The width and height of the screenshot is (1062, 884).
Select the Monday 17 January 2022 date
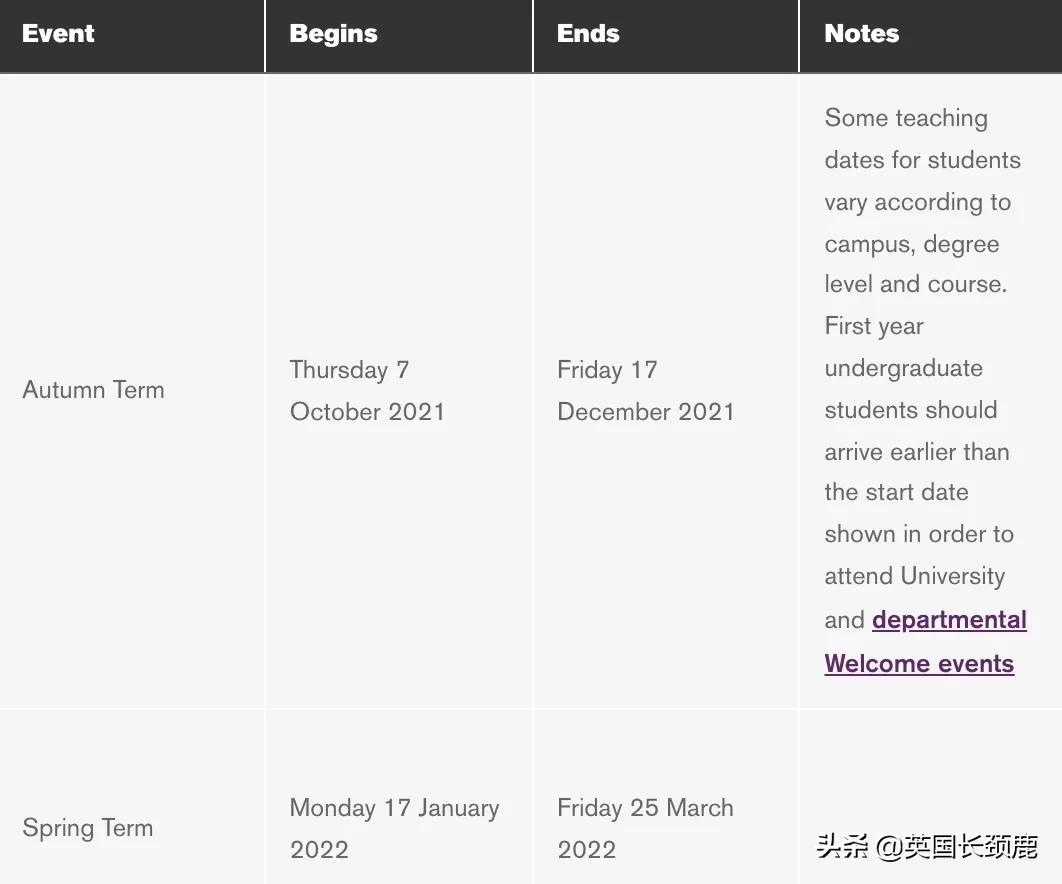(394, 828)
